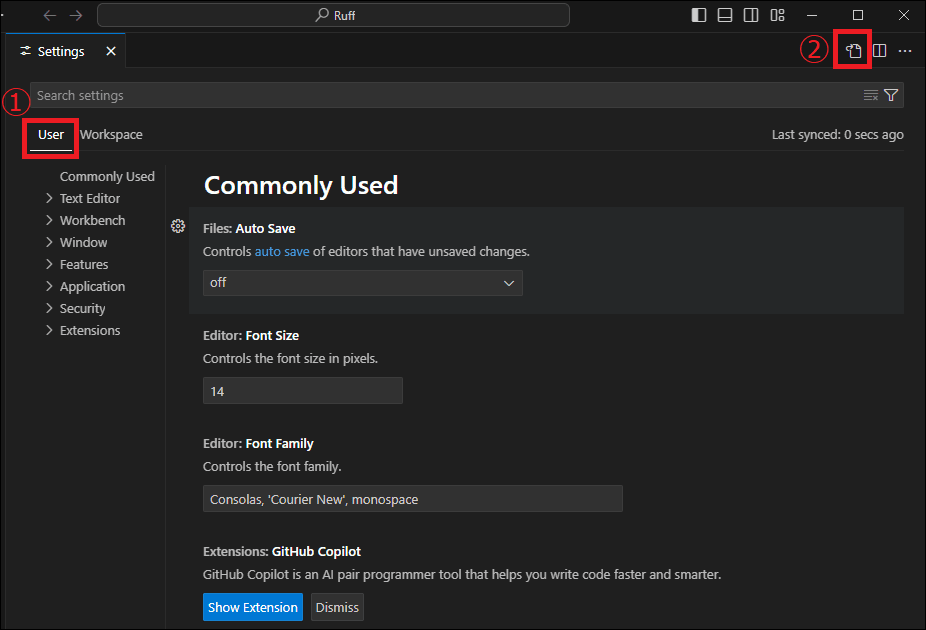
Task: Click the Clear Settings Search Input icon
Action: [x=870, y=95]
